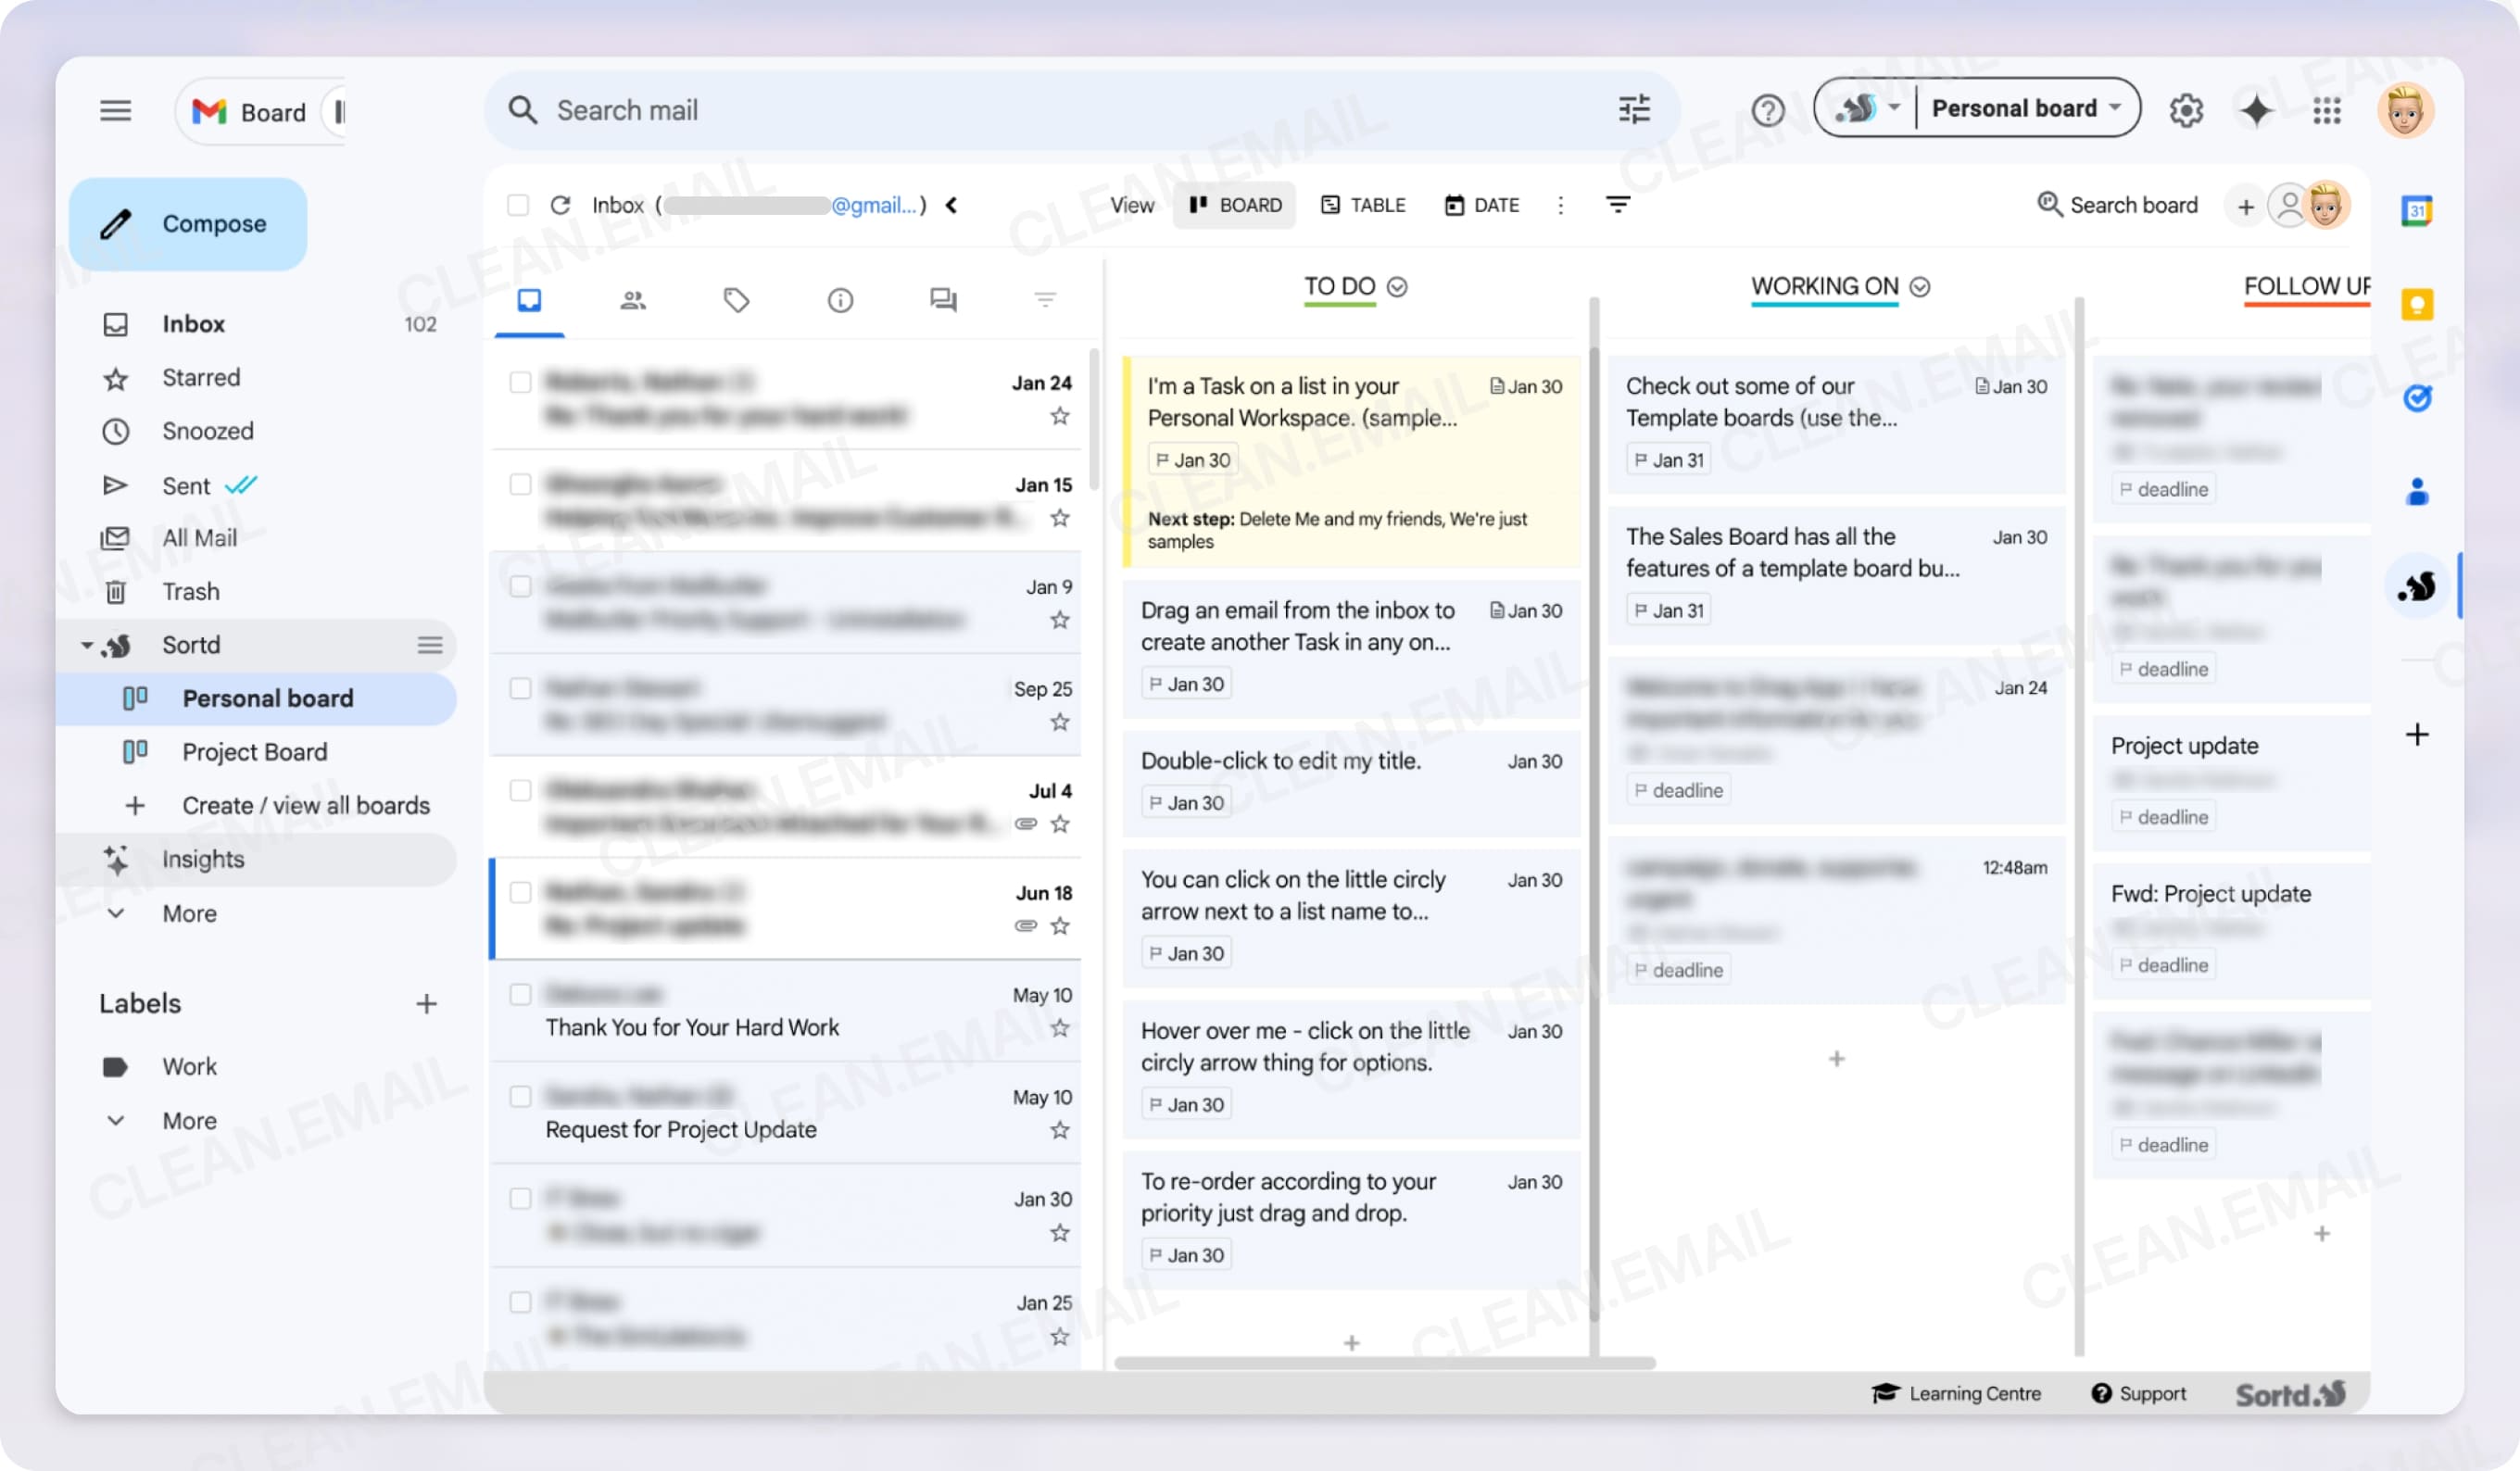This screenshot has height=1471, width=2520.
Task: Open Google Calendar in the right side panel
Action: point(2418,209)
